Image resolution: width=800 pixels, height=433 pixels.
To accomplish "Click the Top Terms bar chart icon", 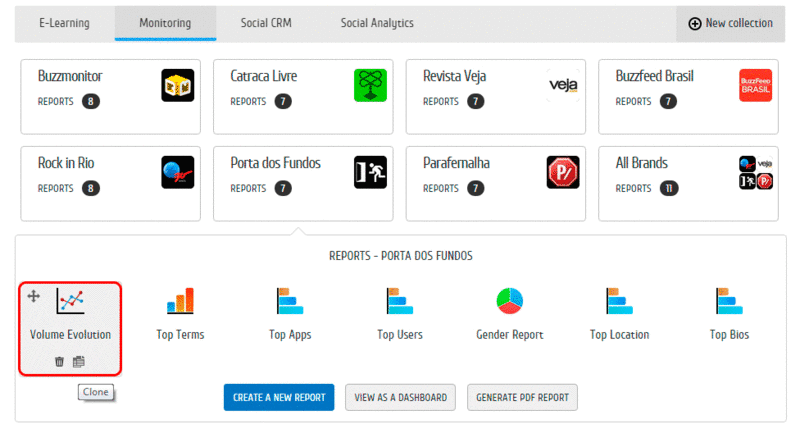I will pyautogui.click(x=180, y=300).
